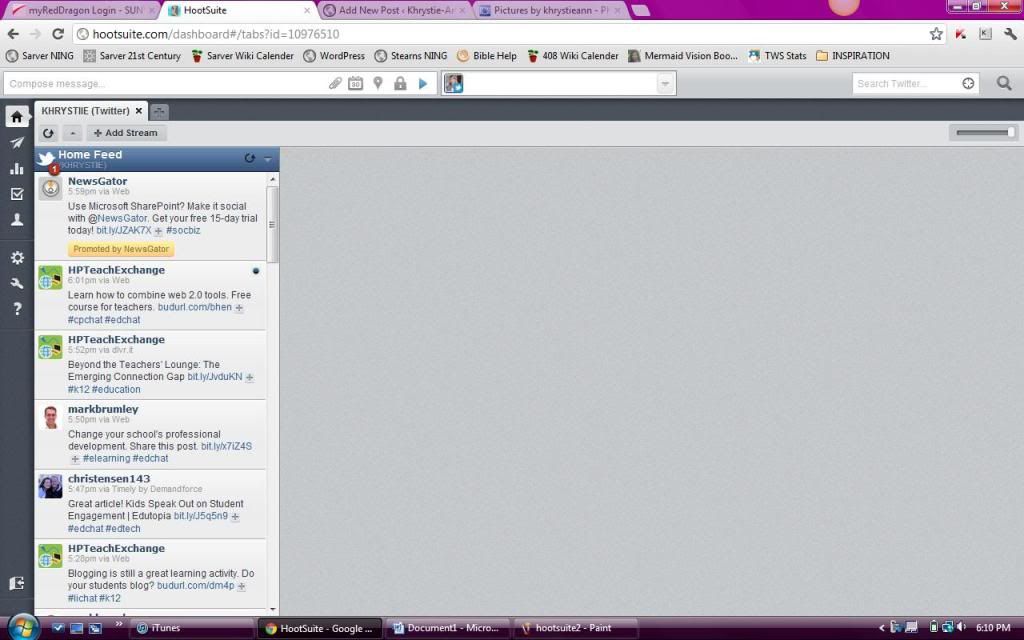The height and width of the screenshot is (640, 1024).
Task: Open refresh interval dropdown arrow
Action: pos(72,133)
